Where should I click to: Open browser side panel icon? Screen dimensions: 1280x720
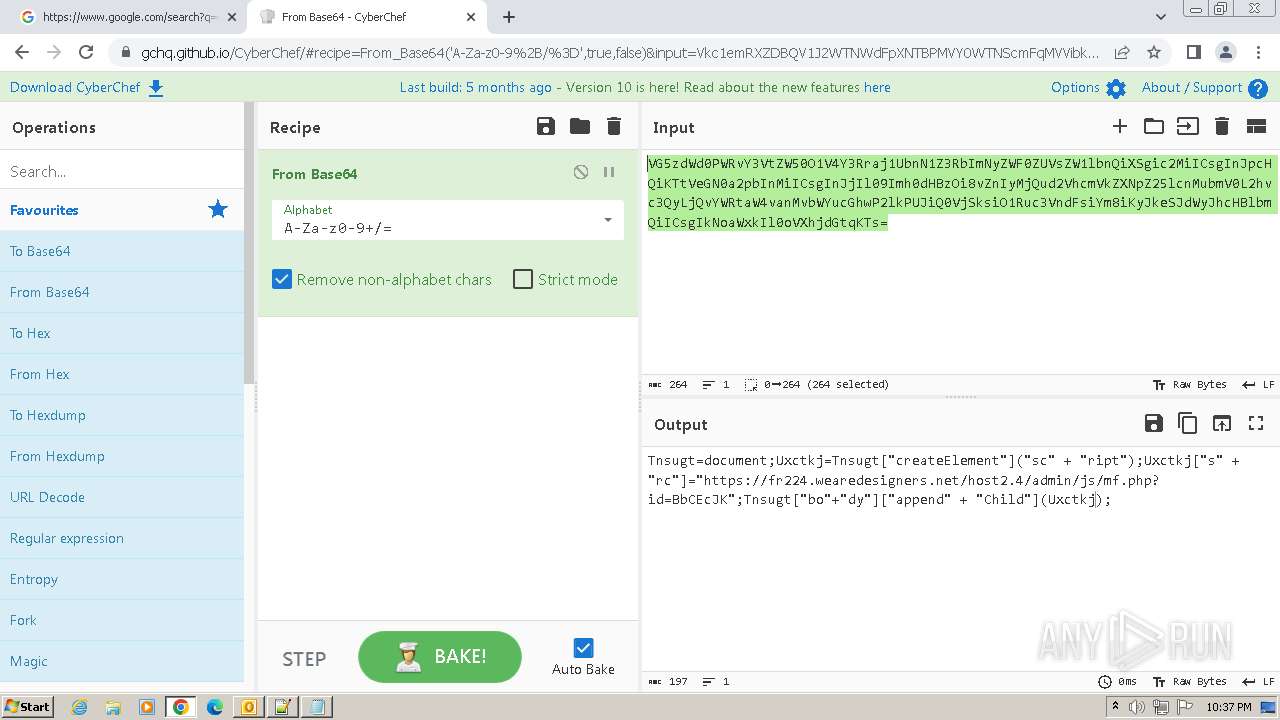(x=1193, y=52)
